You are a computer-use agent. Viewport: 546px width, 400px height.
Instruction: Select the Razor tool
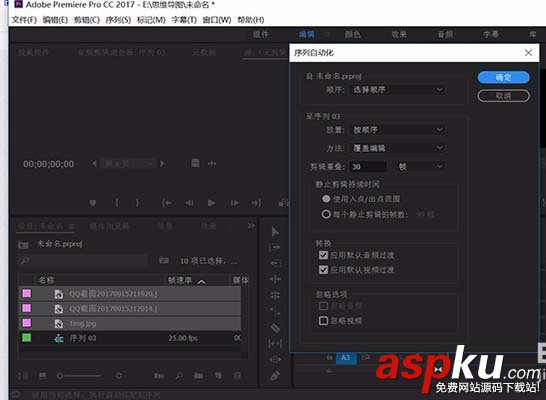[275, 328]
